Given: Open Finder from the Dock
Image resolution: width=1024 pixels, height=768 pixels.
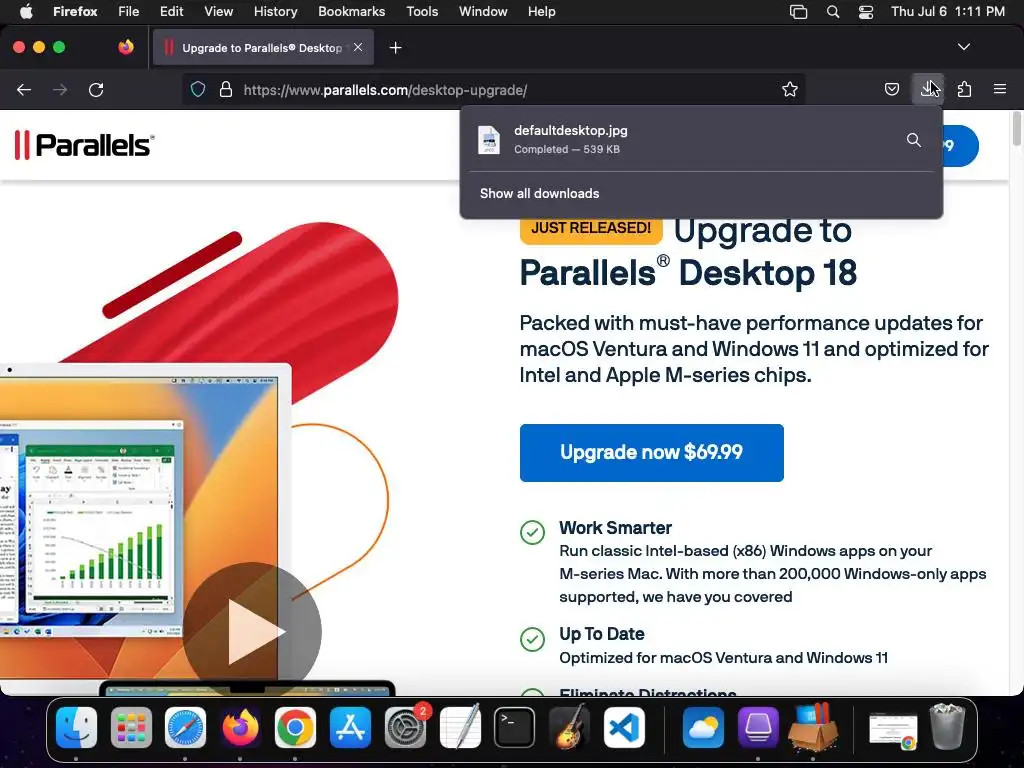Looking at the screenshot, I should pos(76,727).
